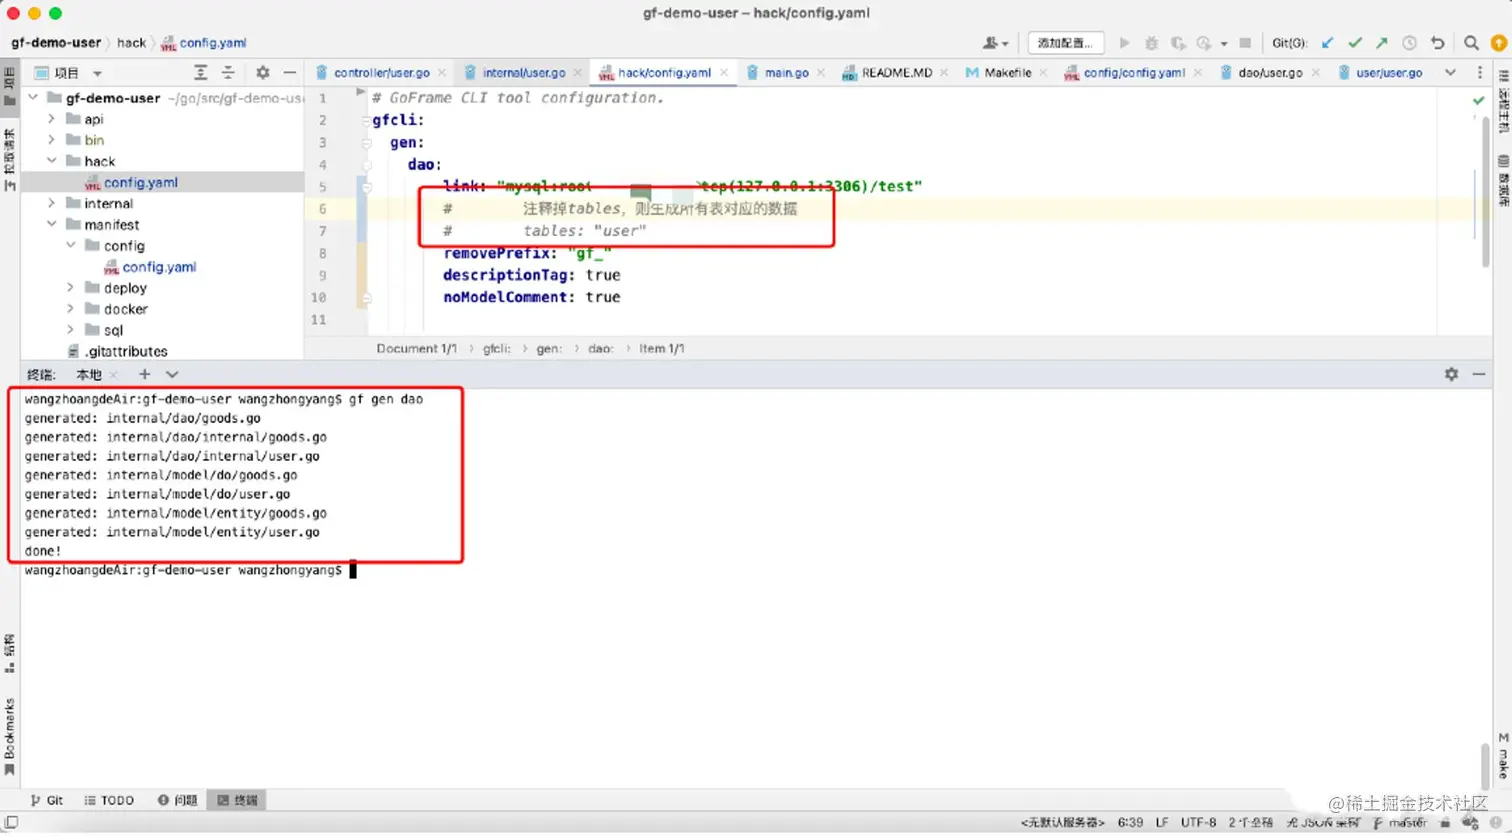Push commits with the green up-arrow icon

point(1382,43)
